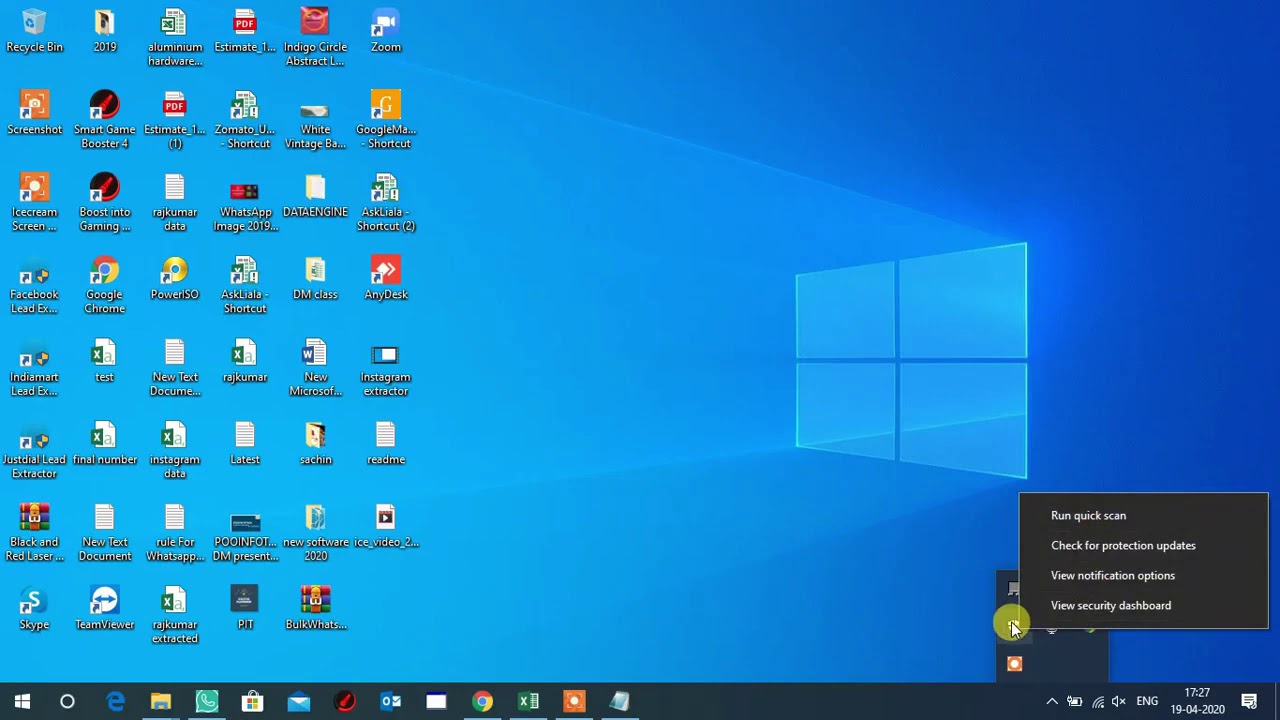Select Run quick scan from context menu

1088,516
